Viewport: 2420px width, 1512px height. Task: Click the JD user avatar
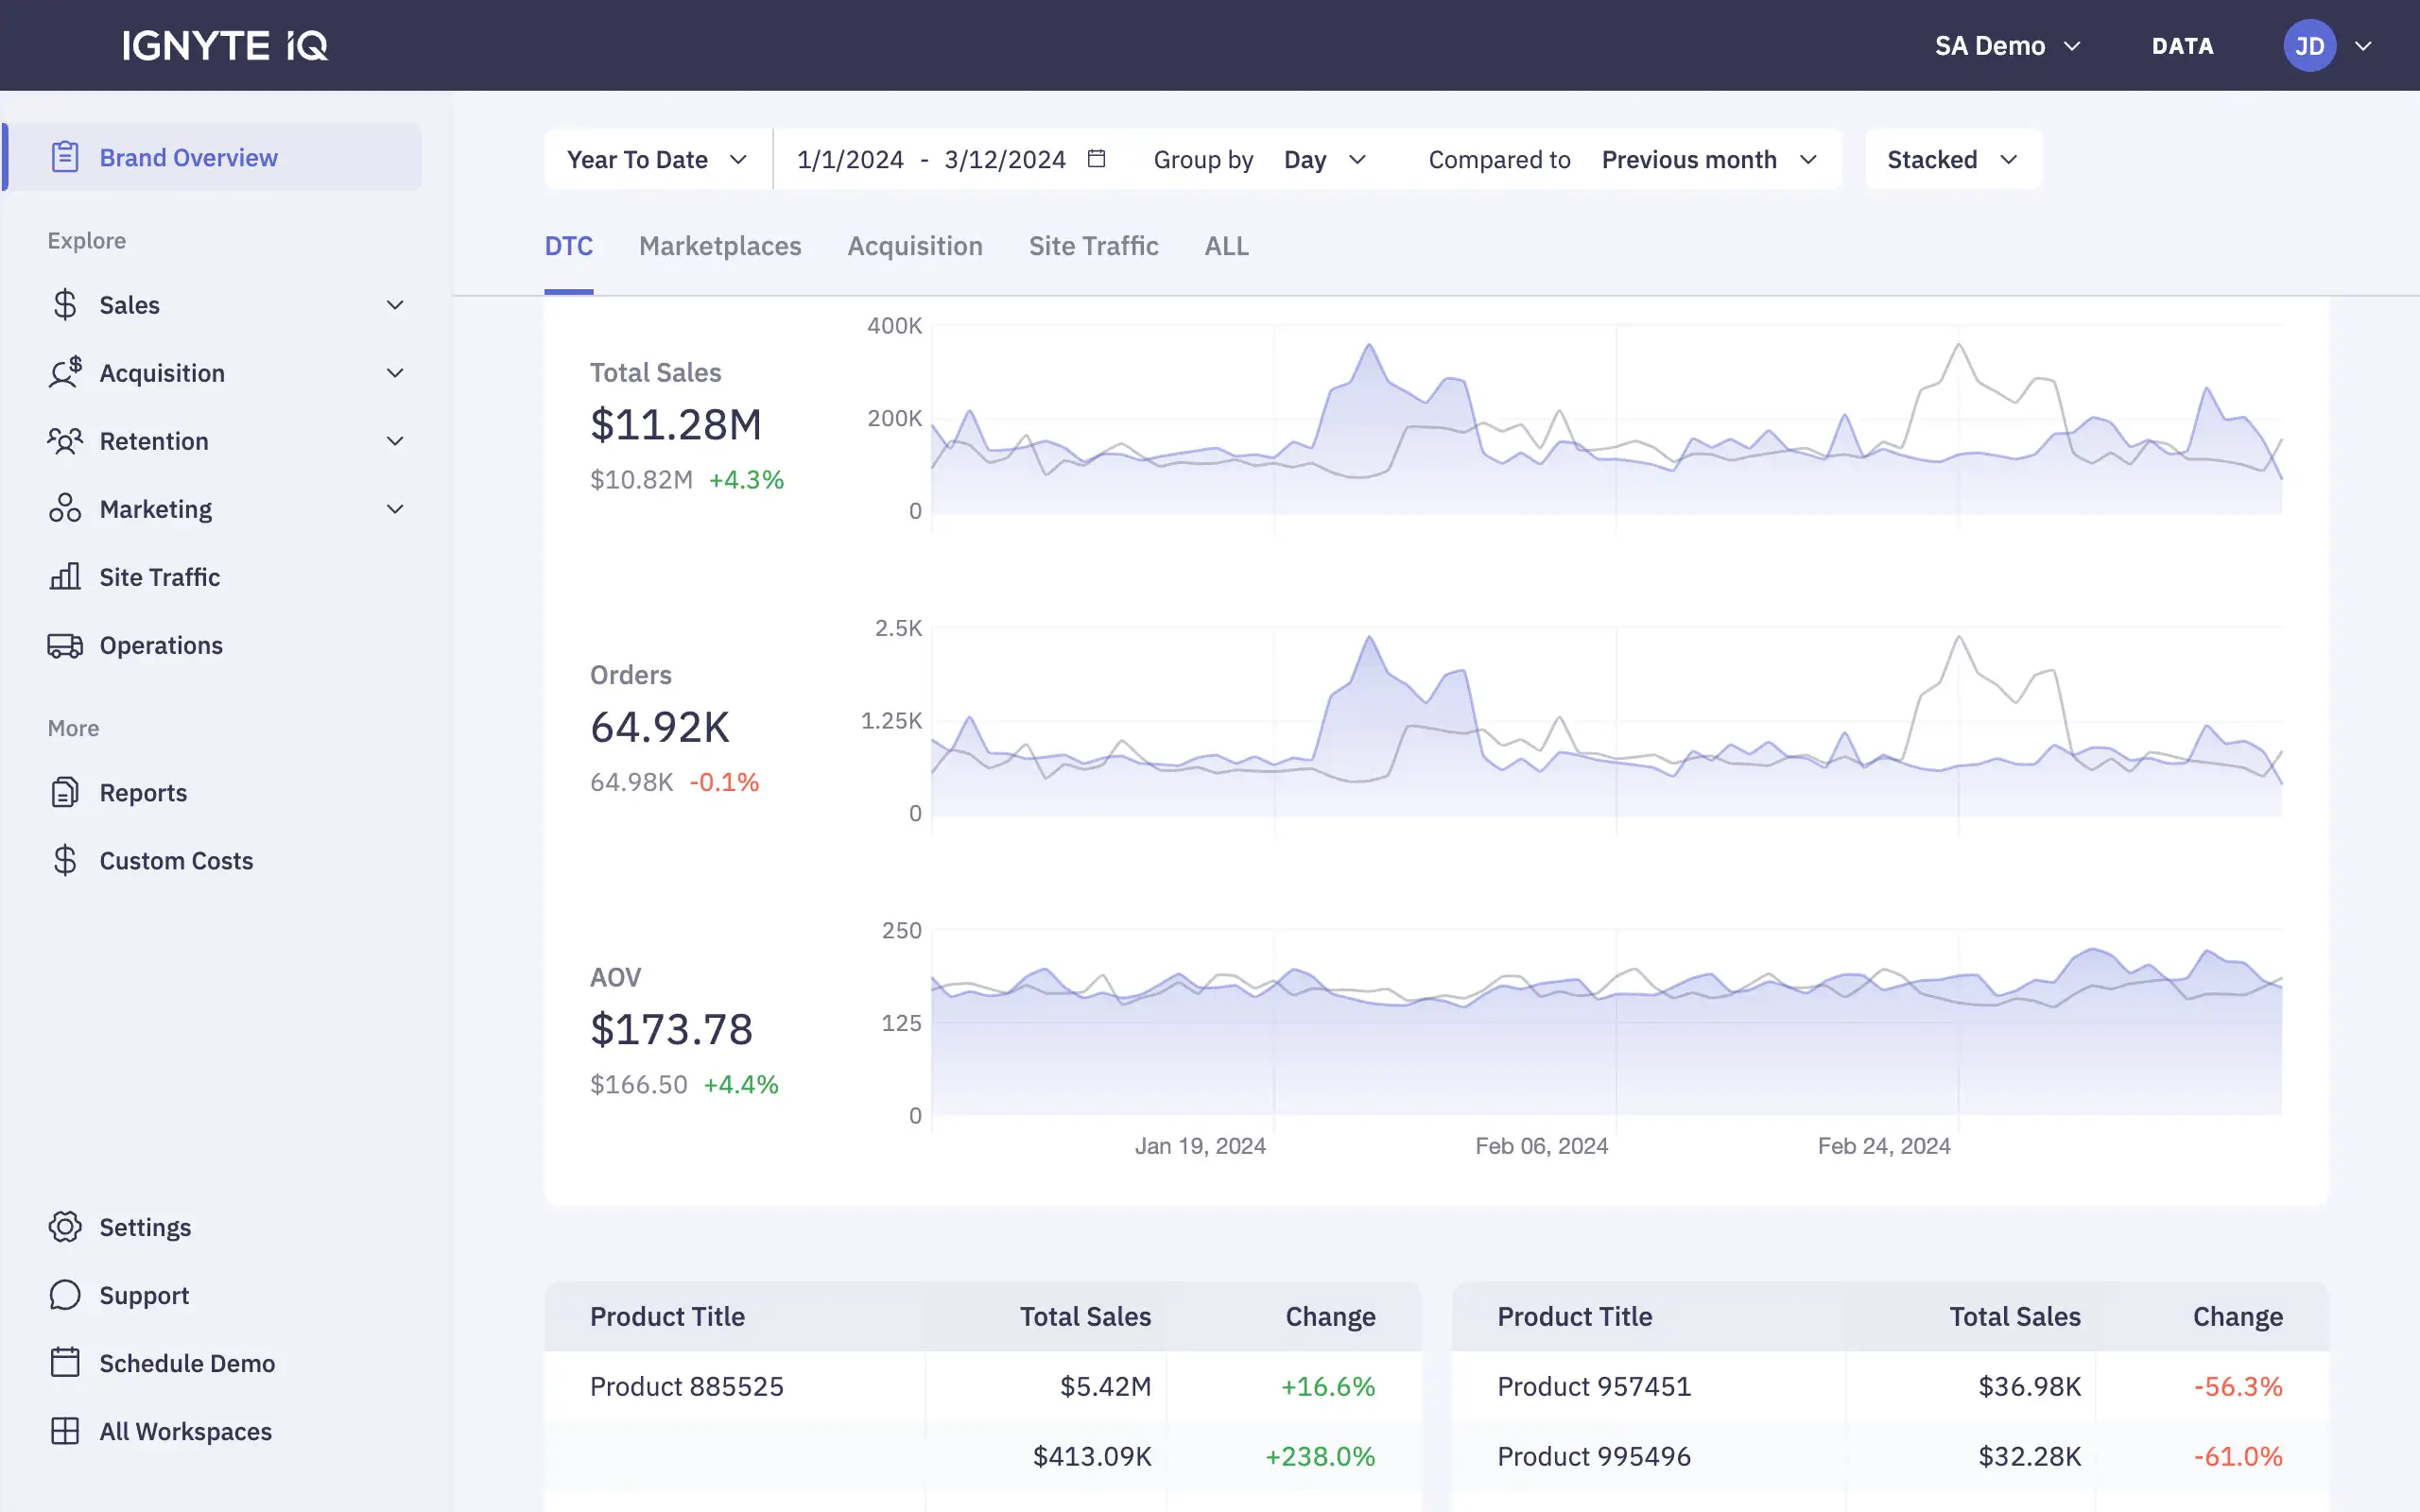pyautogui.click(x=2309, y=46)
